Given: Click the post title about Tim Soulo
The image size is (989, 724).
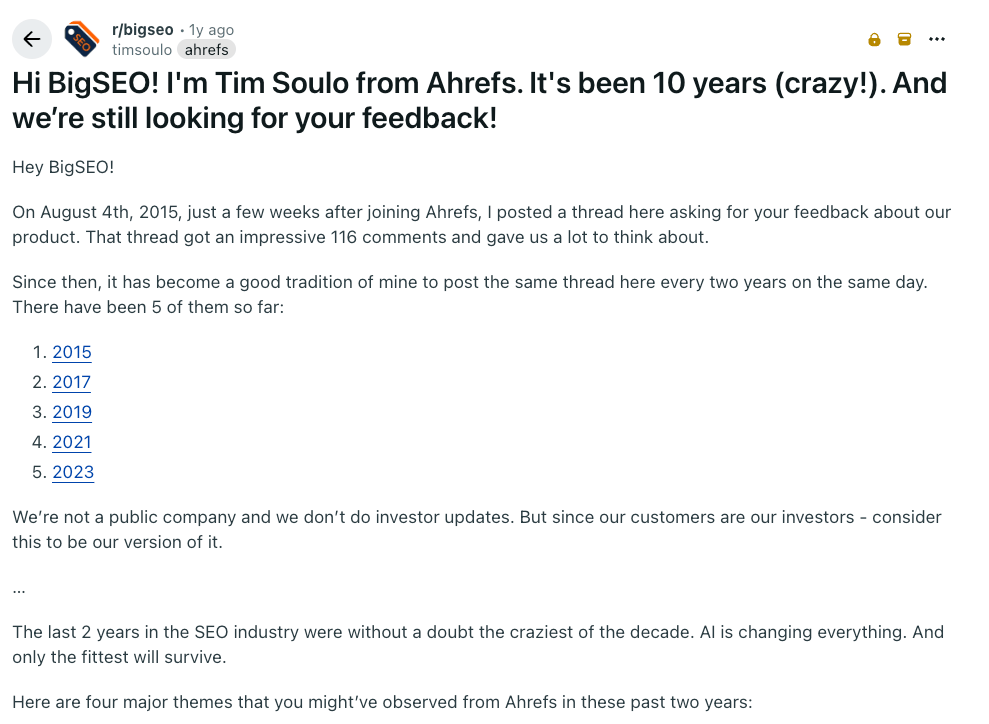Looking at the screenshot, I should click(479, 101).
